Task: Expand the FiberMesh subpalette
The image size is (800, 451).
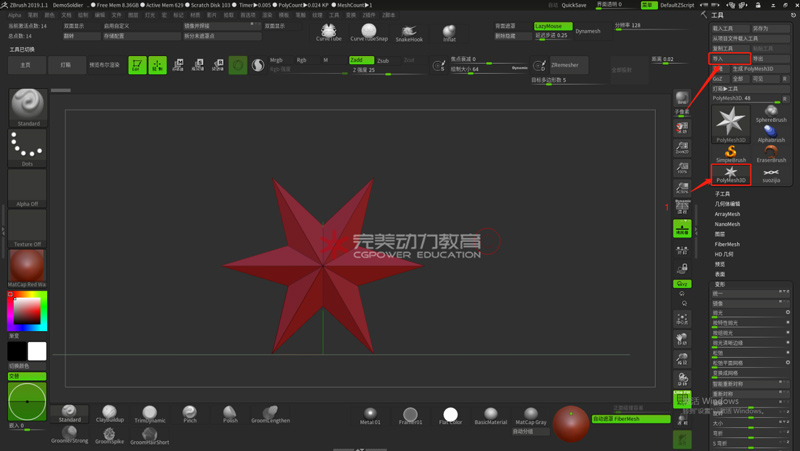Action: [727, 244]
